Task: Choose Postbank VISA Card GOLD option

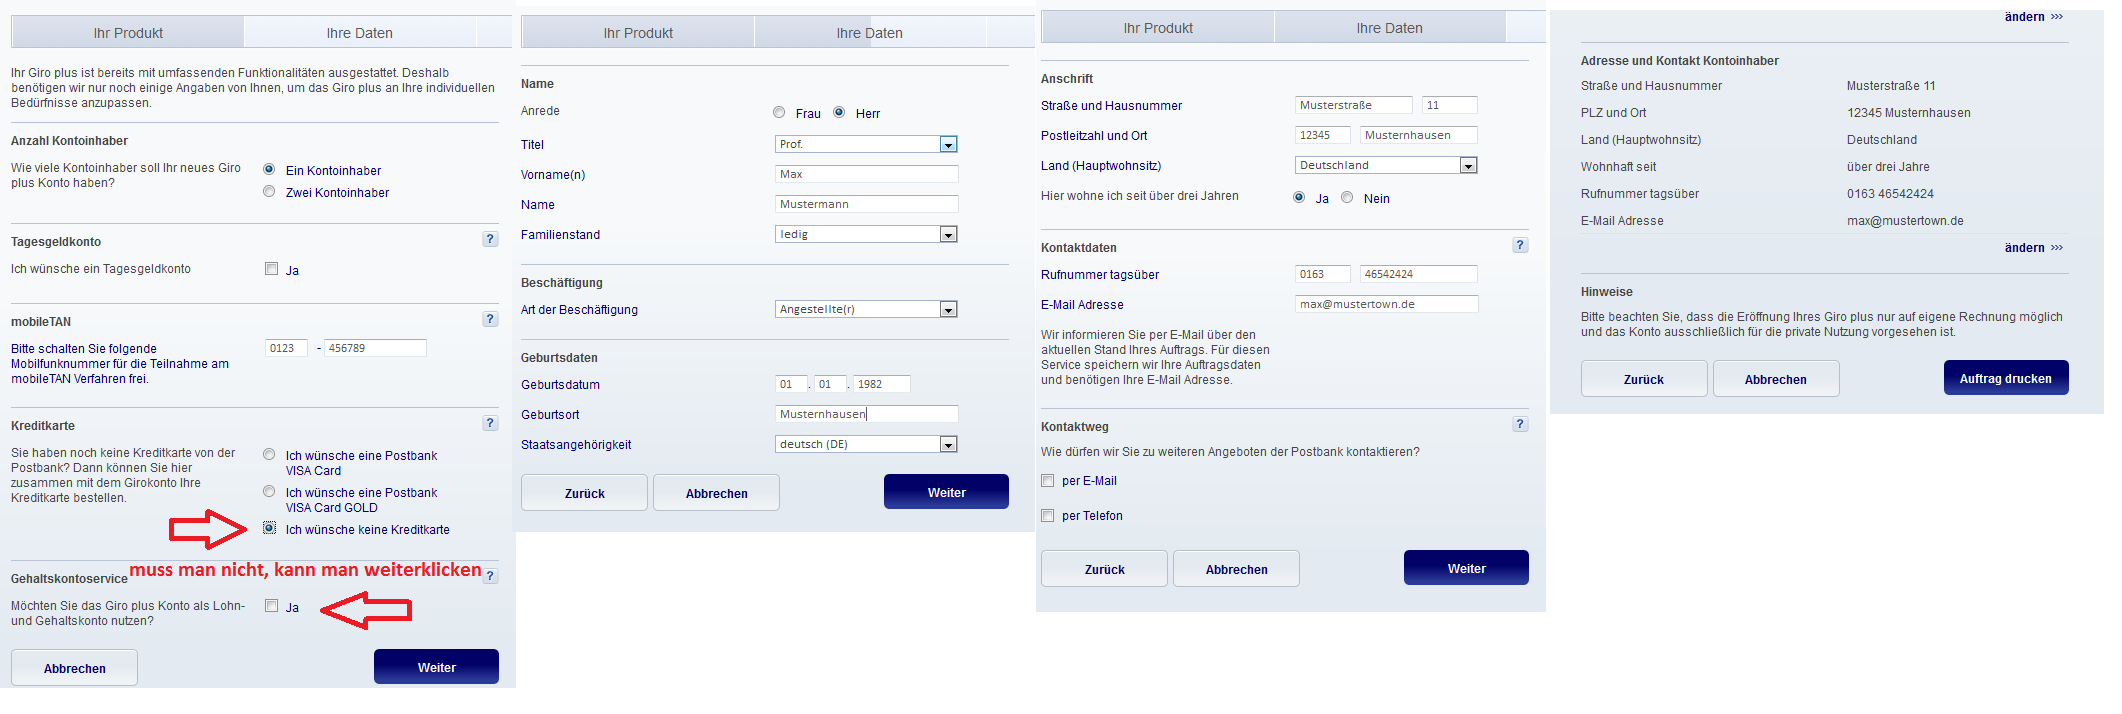Action: [269, 492]
